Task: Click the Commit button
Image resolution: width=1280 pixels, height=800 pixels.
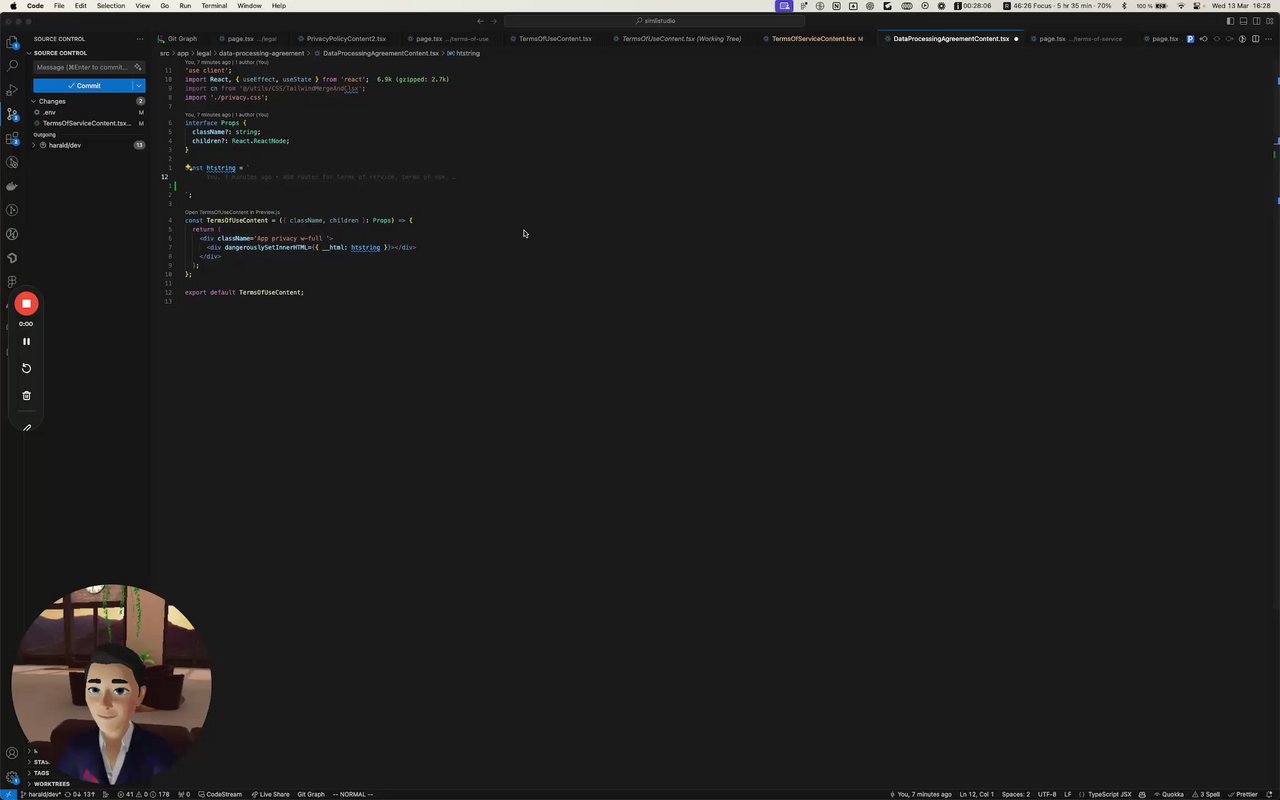Action: (x=83, y=86)
